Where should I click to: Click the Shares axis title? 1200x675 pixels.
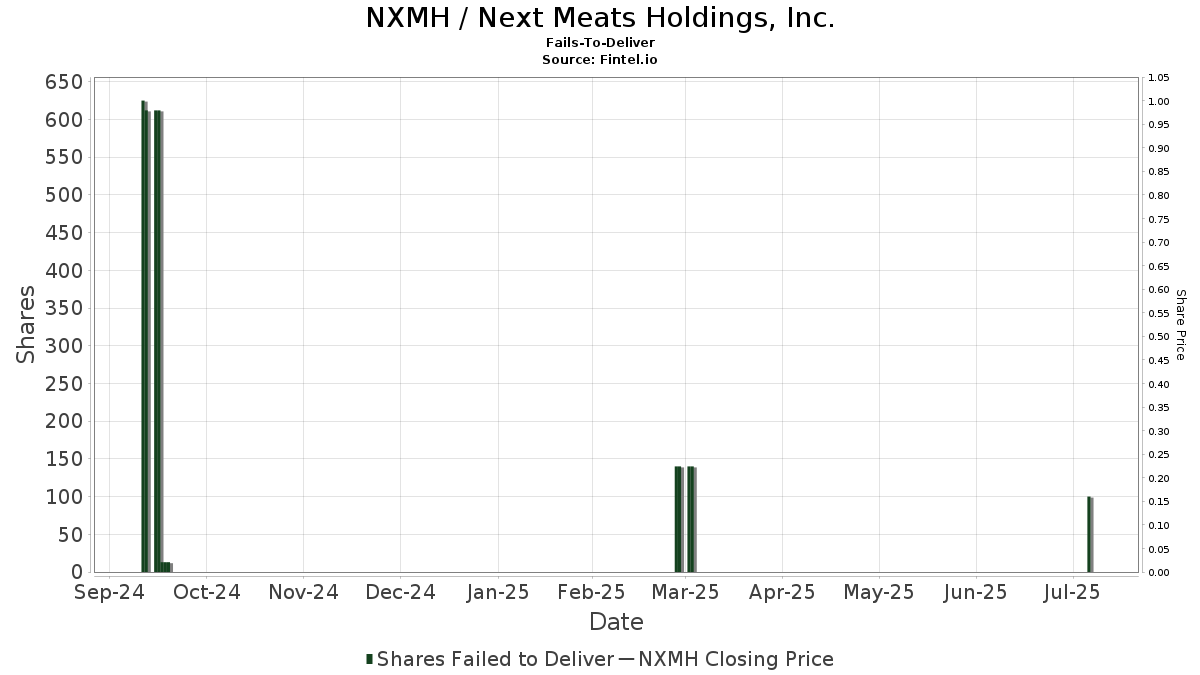pyautogui.click(x=27, y=325)
